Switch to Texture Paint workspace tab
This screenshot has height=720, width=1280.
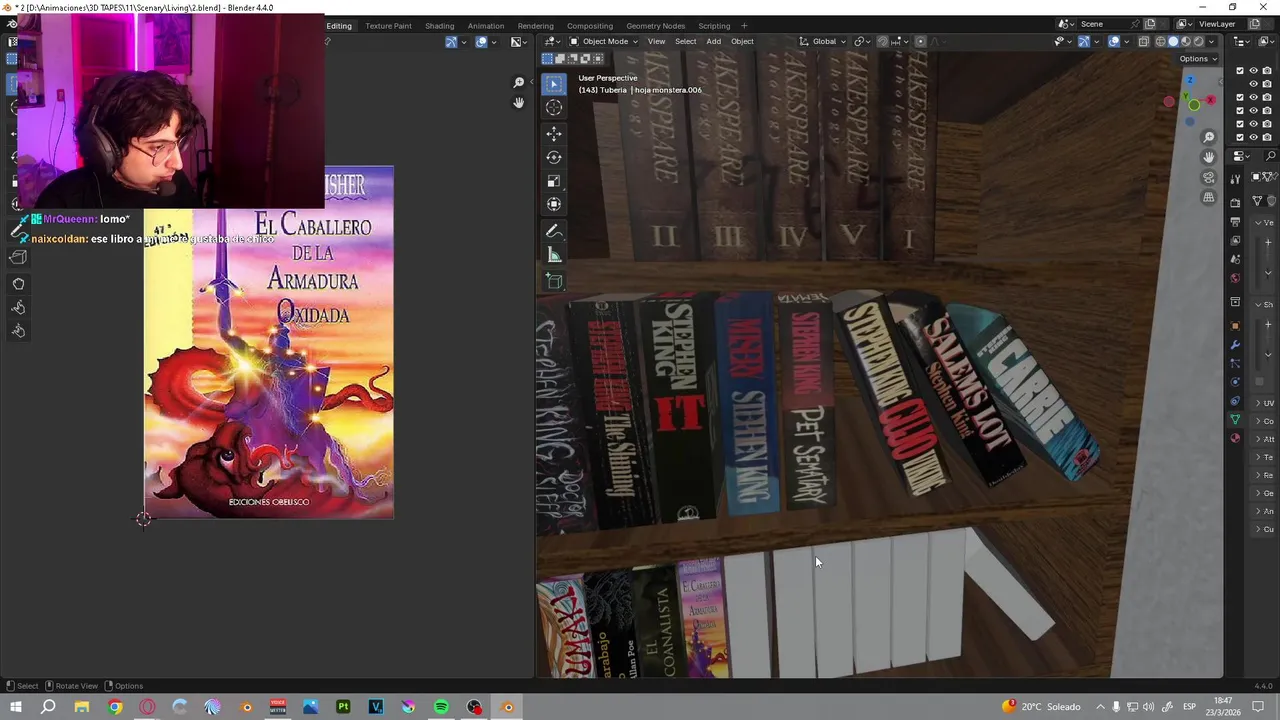[388, 25]
